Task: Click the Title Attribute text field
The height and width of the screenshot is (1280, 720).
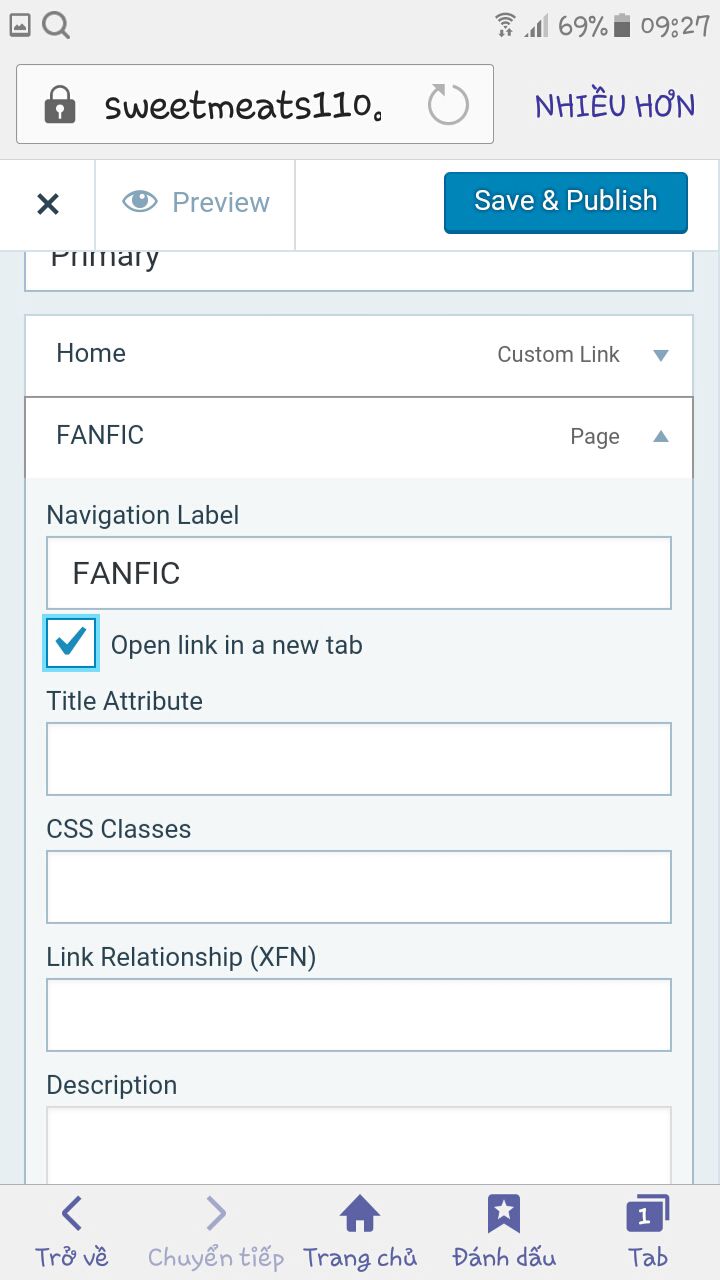Action: point(359,759)
